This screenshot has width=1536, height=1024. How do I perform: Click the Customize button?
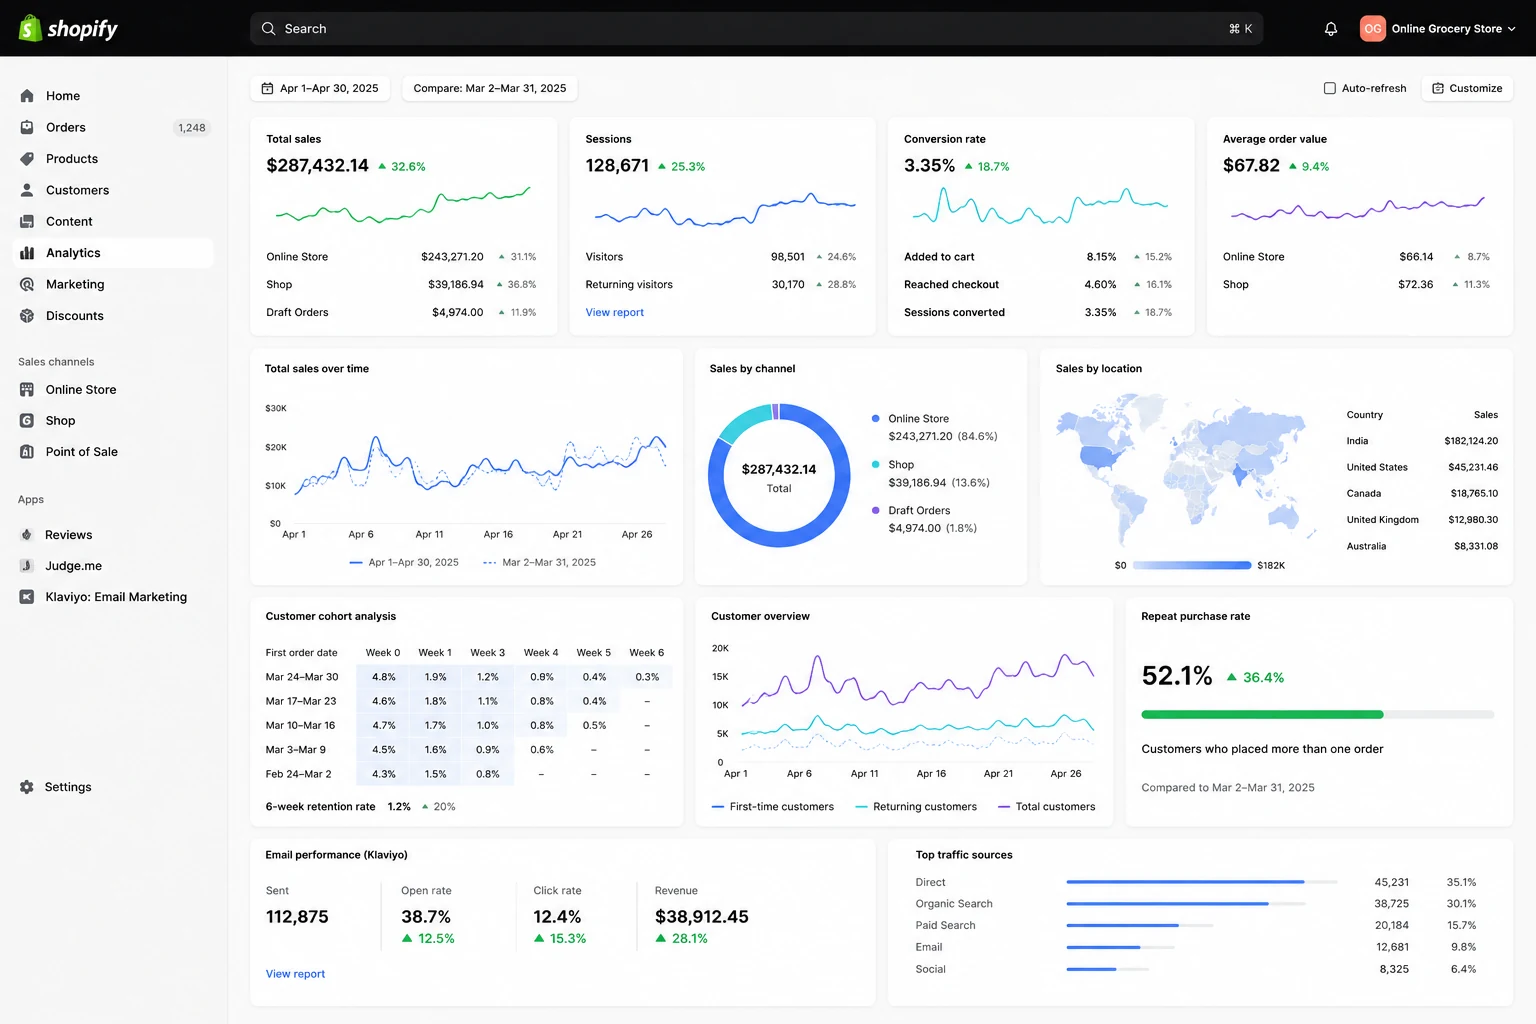(x=1467, y=88)
